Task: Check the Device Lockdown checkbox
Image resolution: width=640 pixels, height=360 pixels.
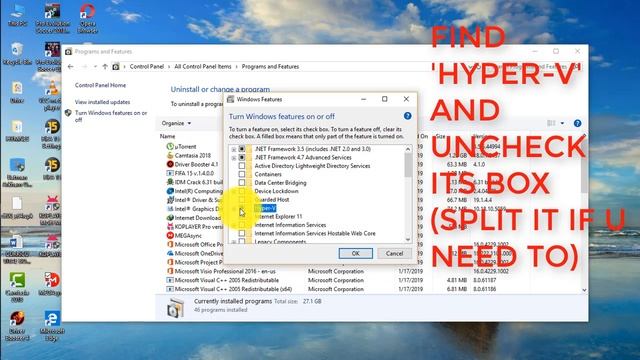Action: click(x=242, y=191)
